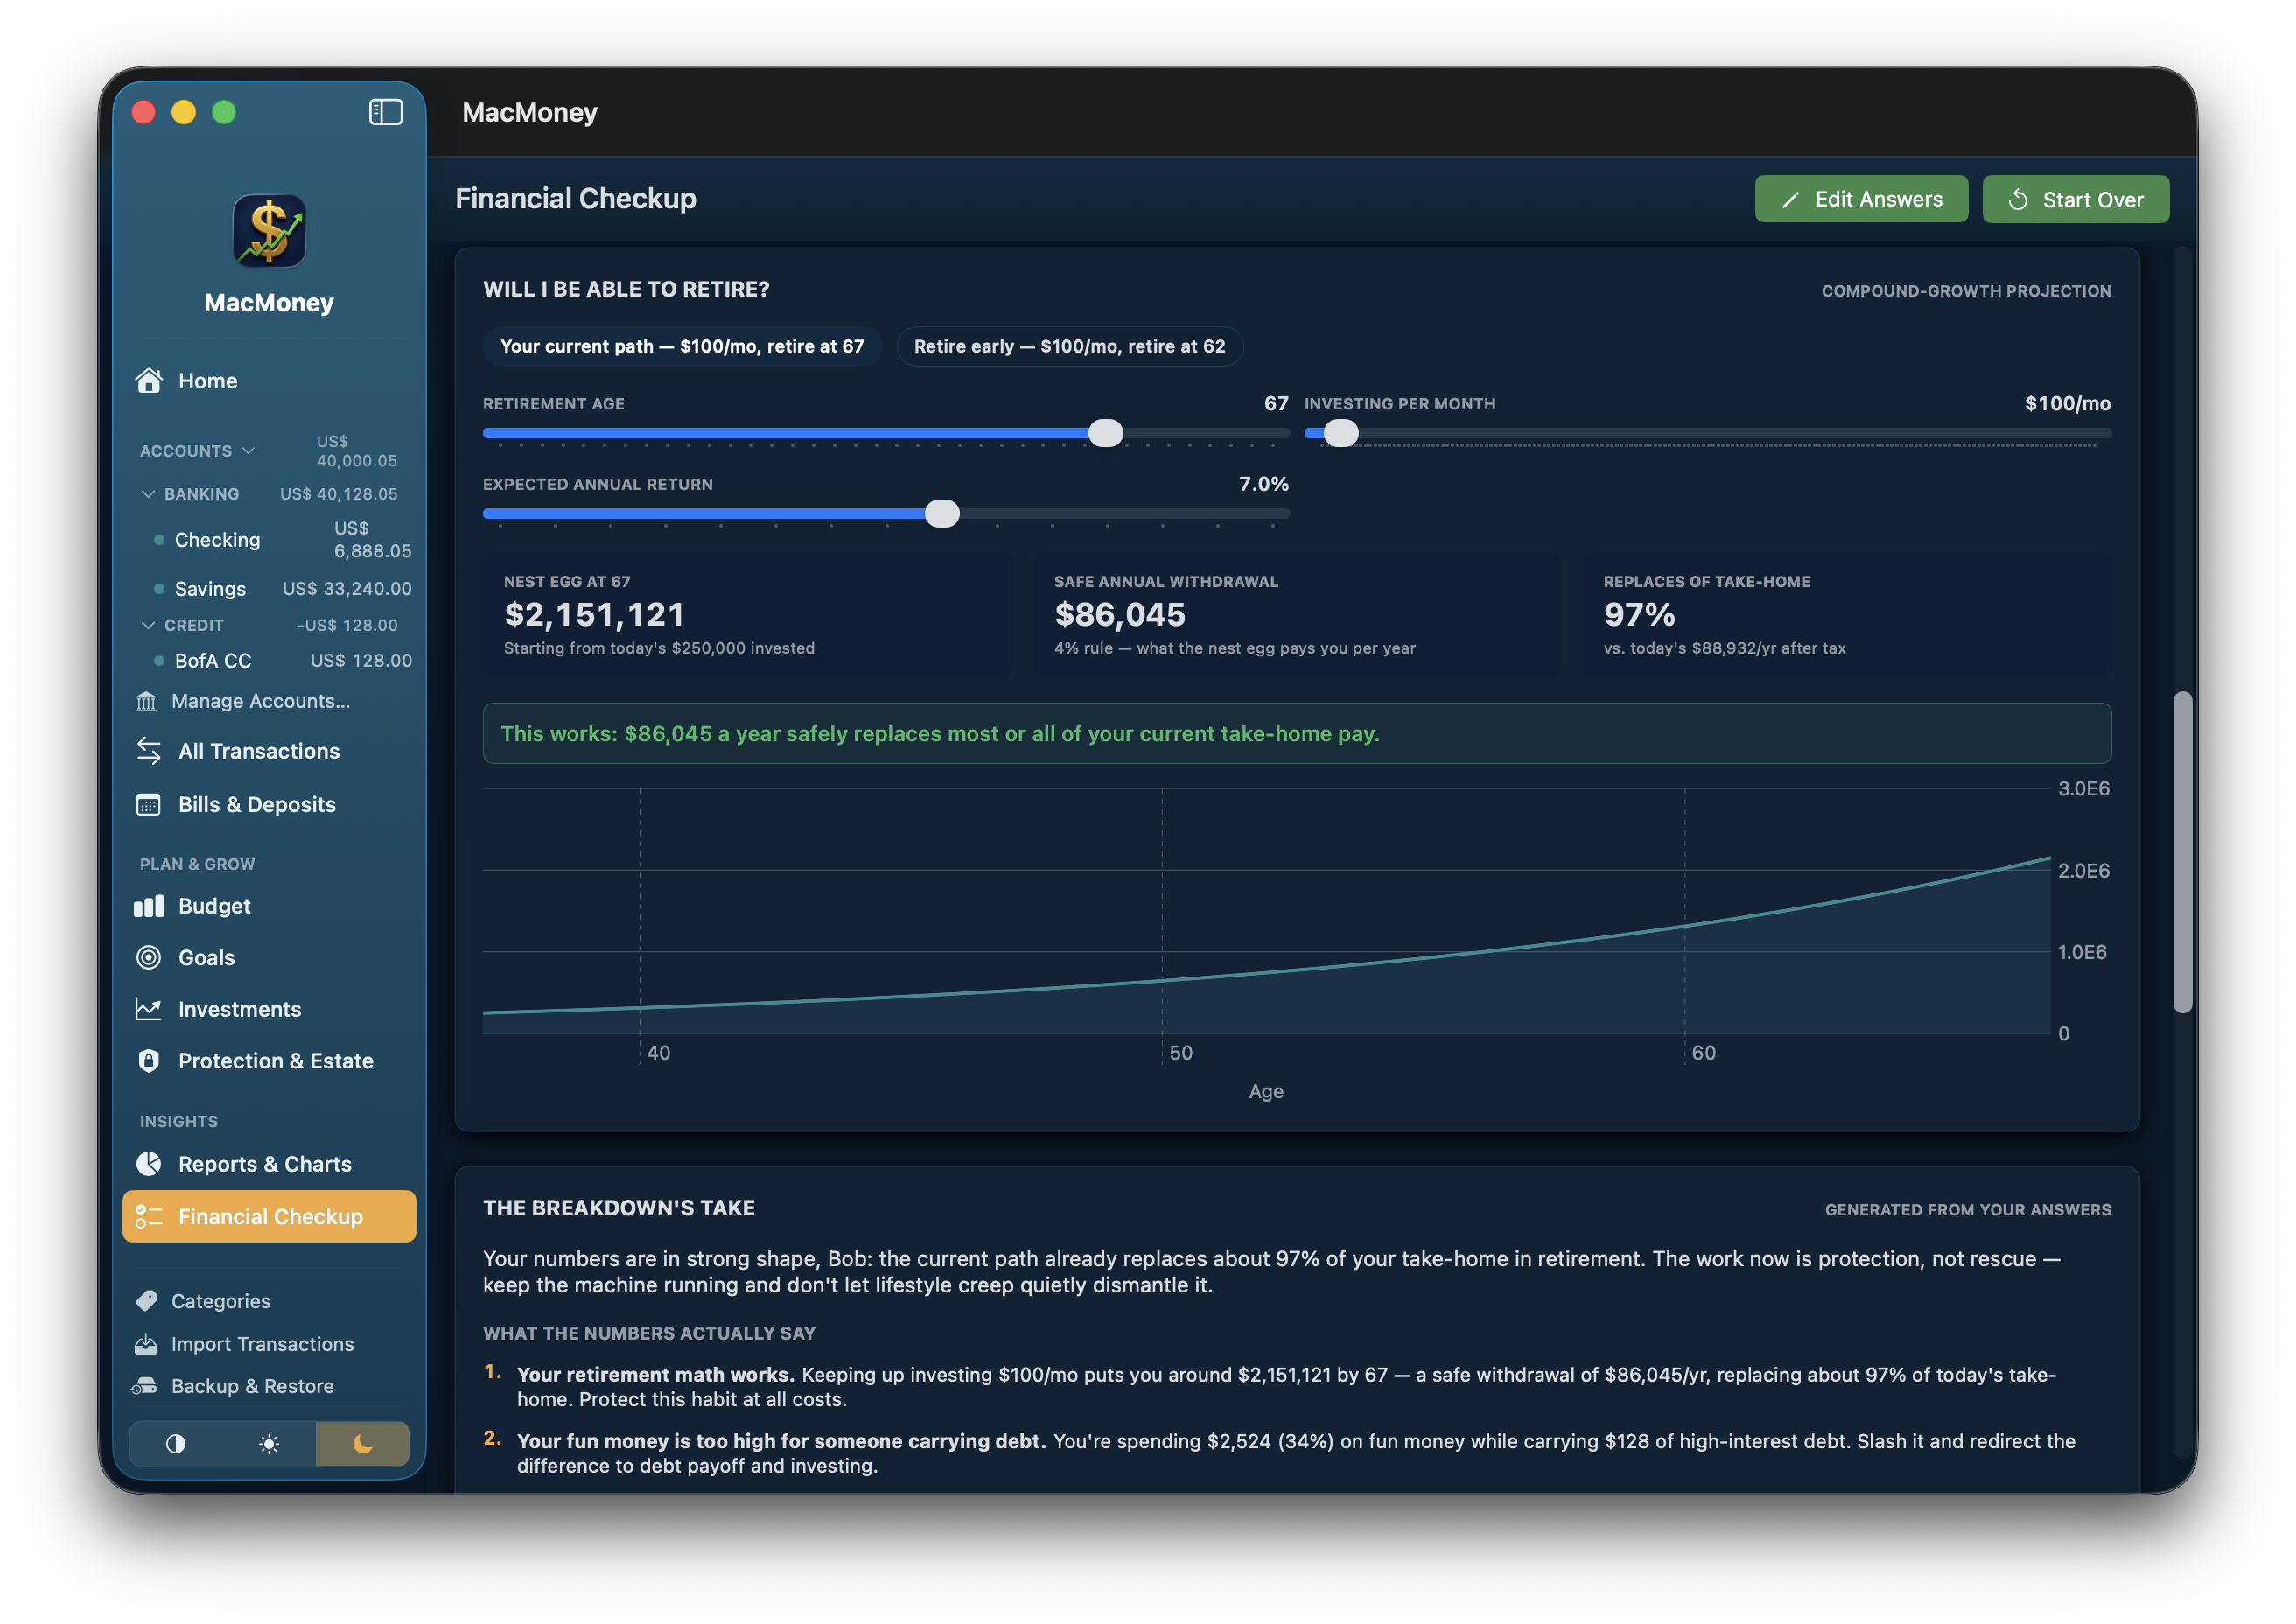Click the Safe Annual Withdrawal card
Screen dimensions: 2296x1624
pos(1297,615)
